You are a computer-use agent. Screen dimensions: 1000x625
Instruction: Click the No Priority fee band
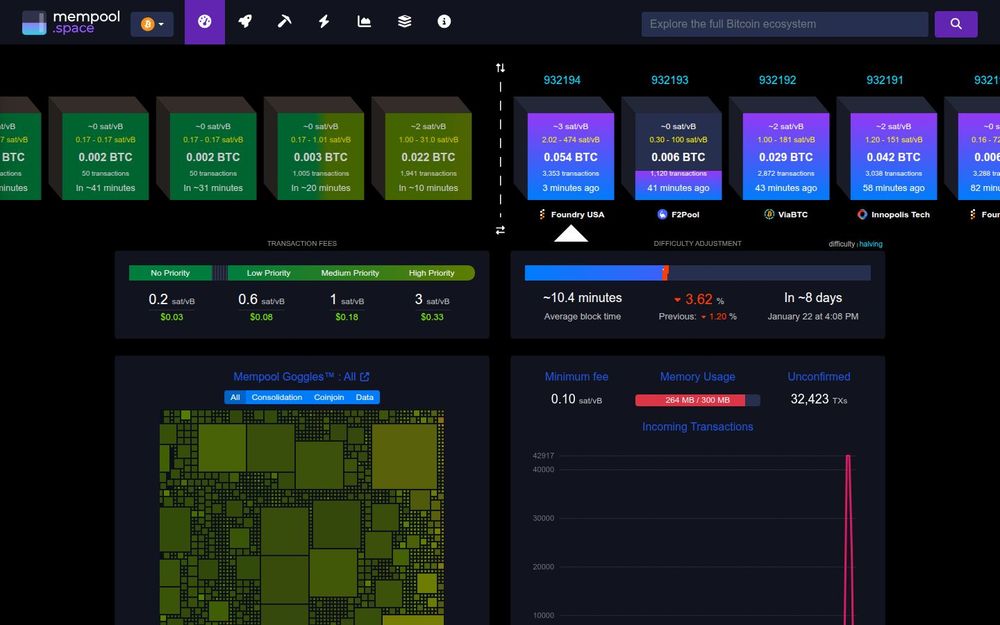coord(170,273)
